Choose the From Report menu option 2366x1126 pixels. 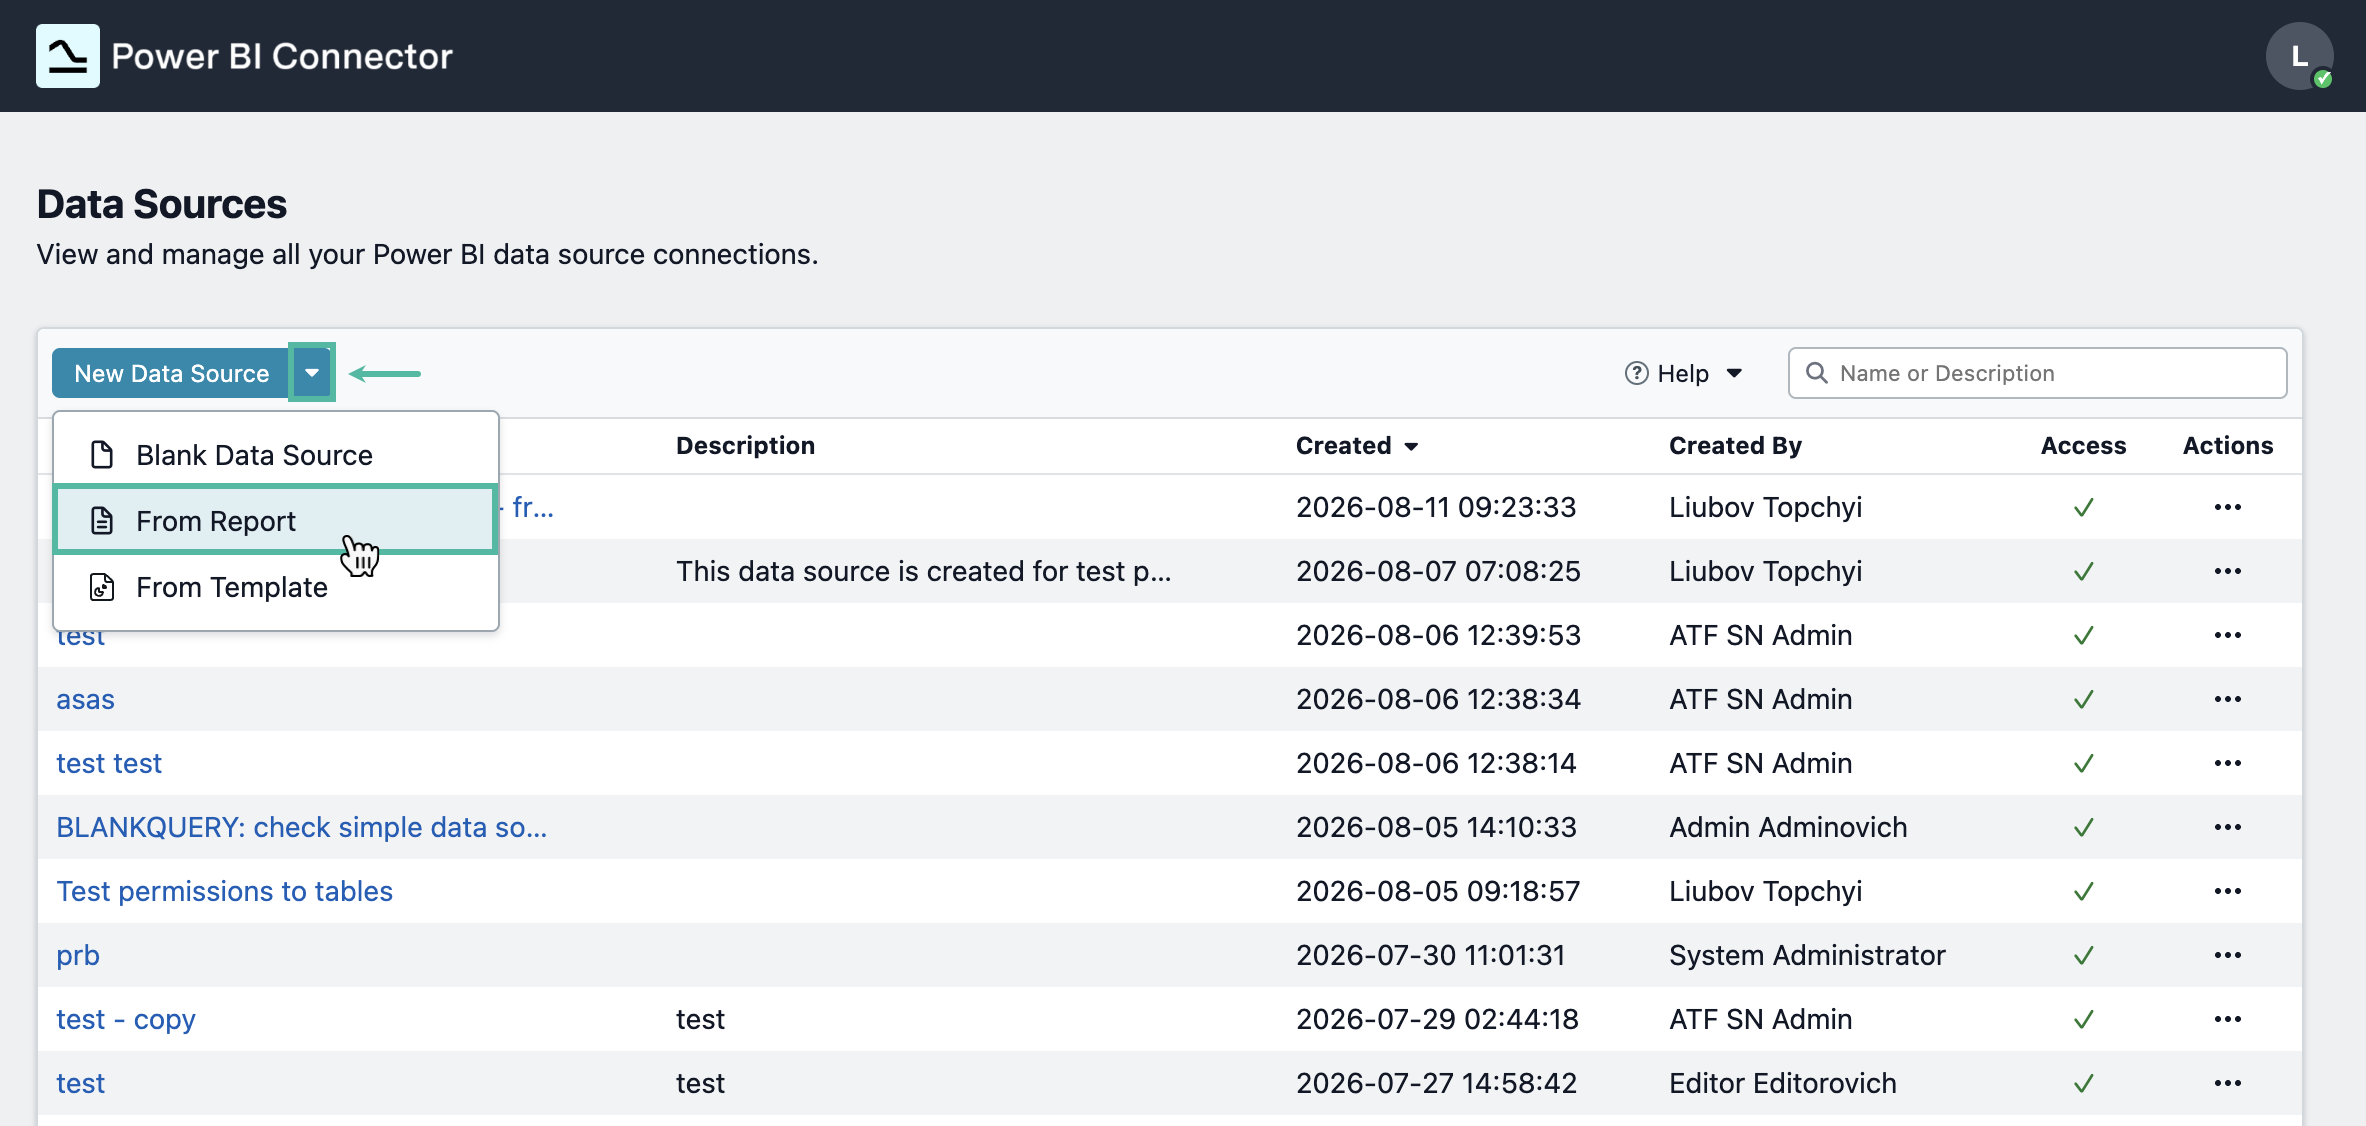pyautogui.click(x=276, y=521)
